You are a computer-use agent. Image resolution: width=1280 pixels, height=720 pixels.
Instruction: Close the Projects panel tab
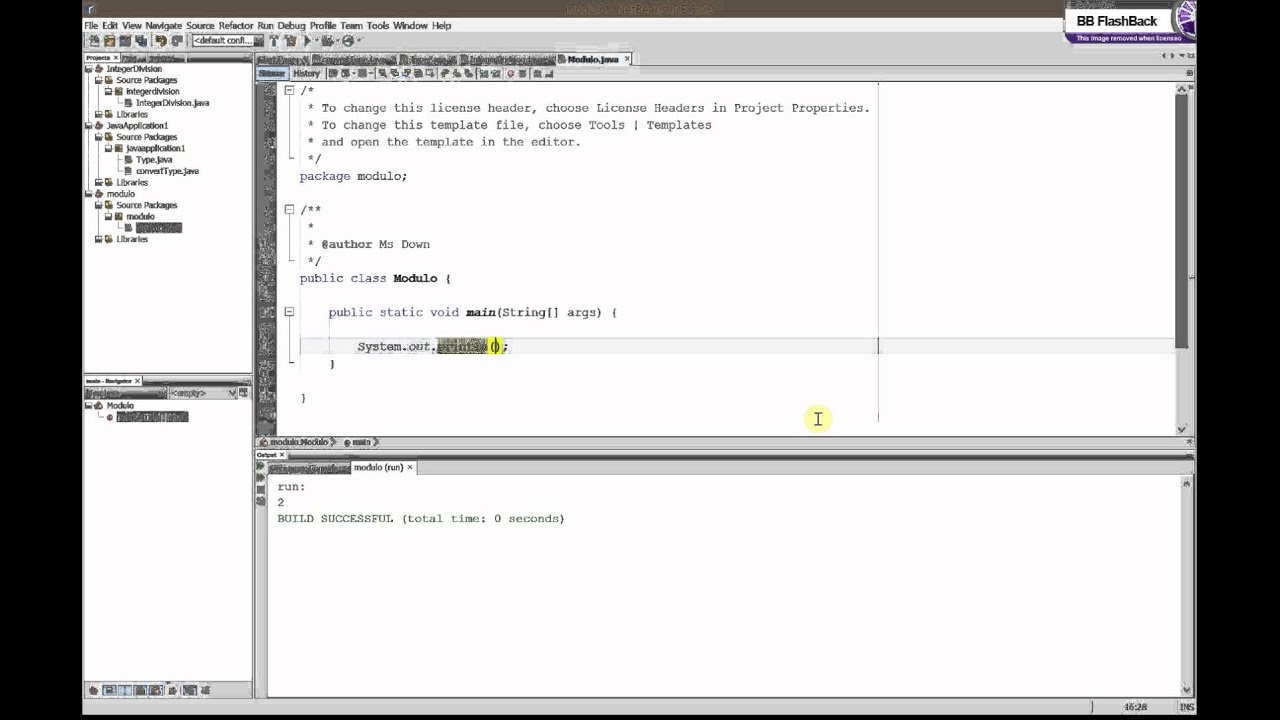pos(116,58)
